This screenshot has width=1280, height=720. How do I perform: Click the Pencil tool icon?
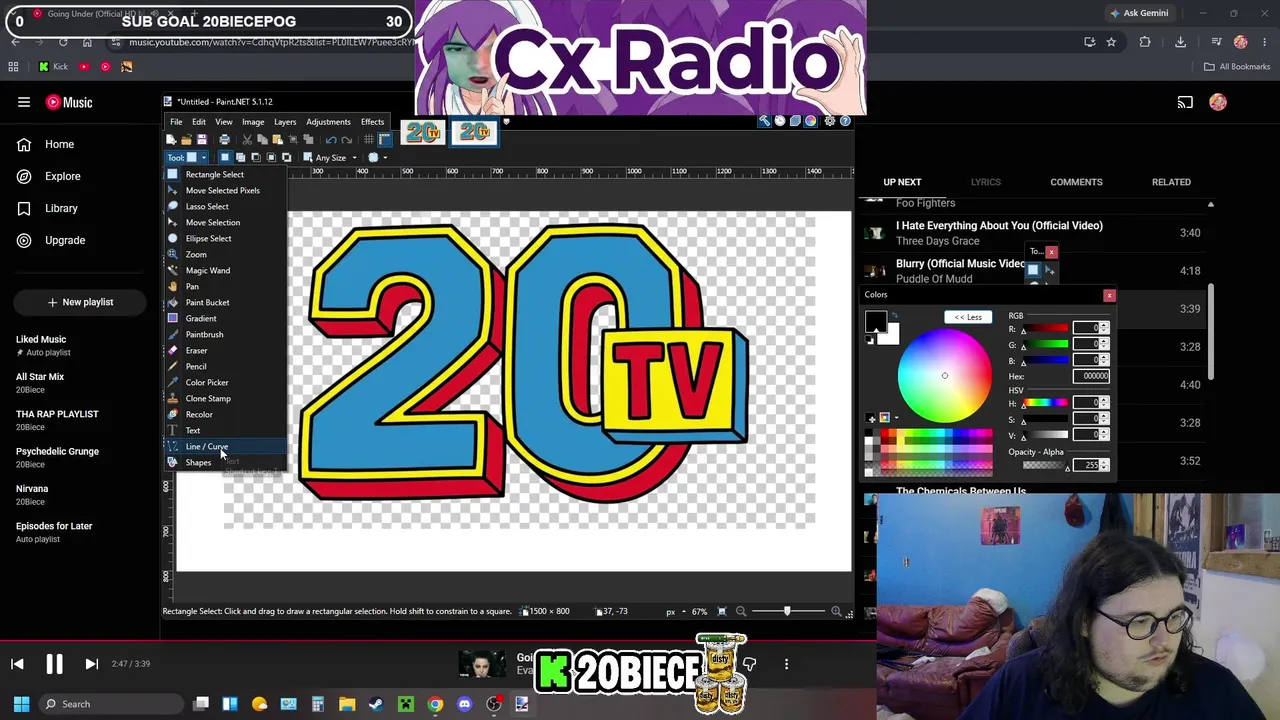173,366
